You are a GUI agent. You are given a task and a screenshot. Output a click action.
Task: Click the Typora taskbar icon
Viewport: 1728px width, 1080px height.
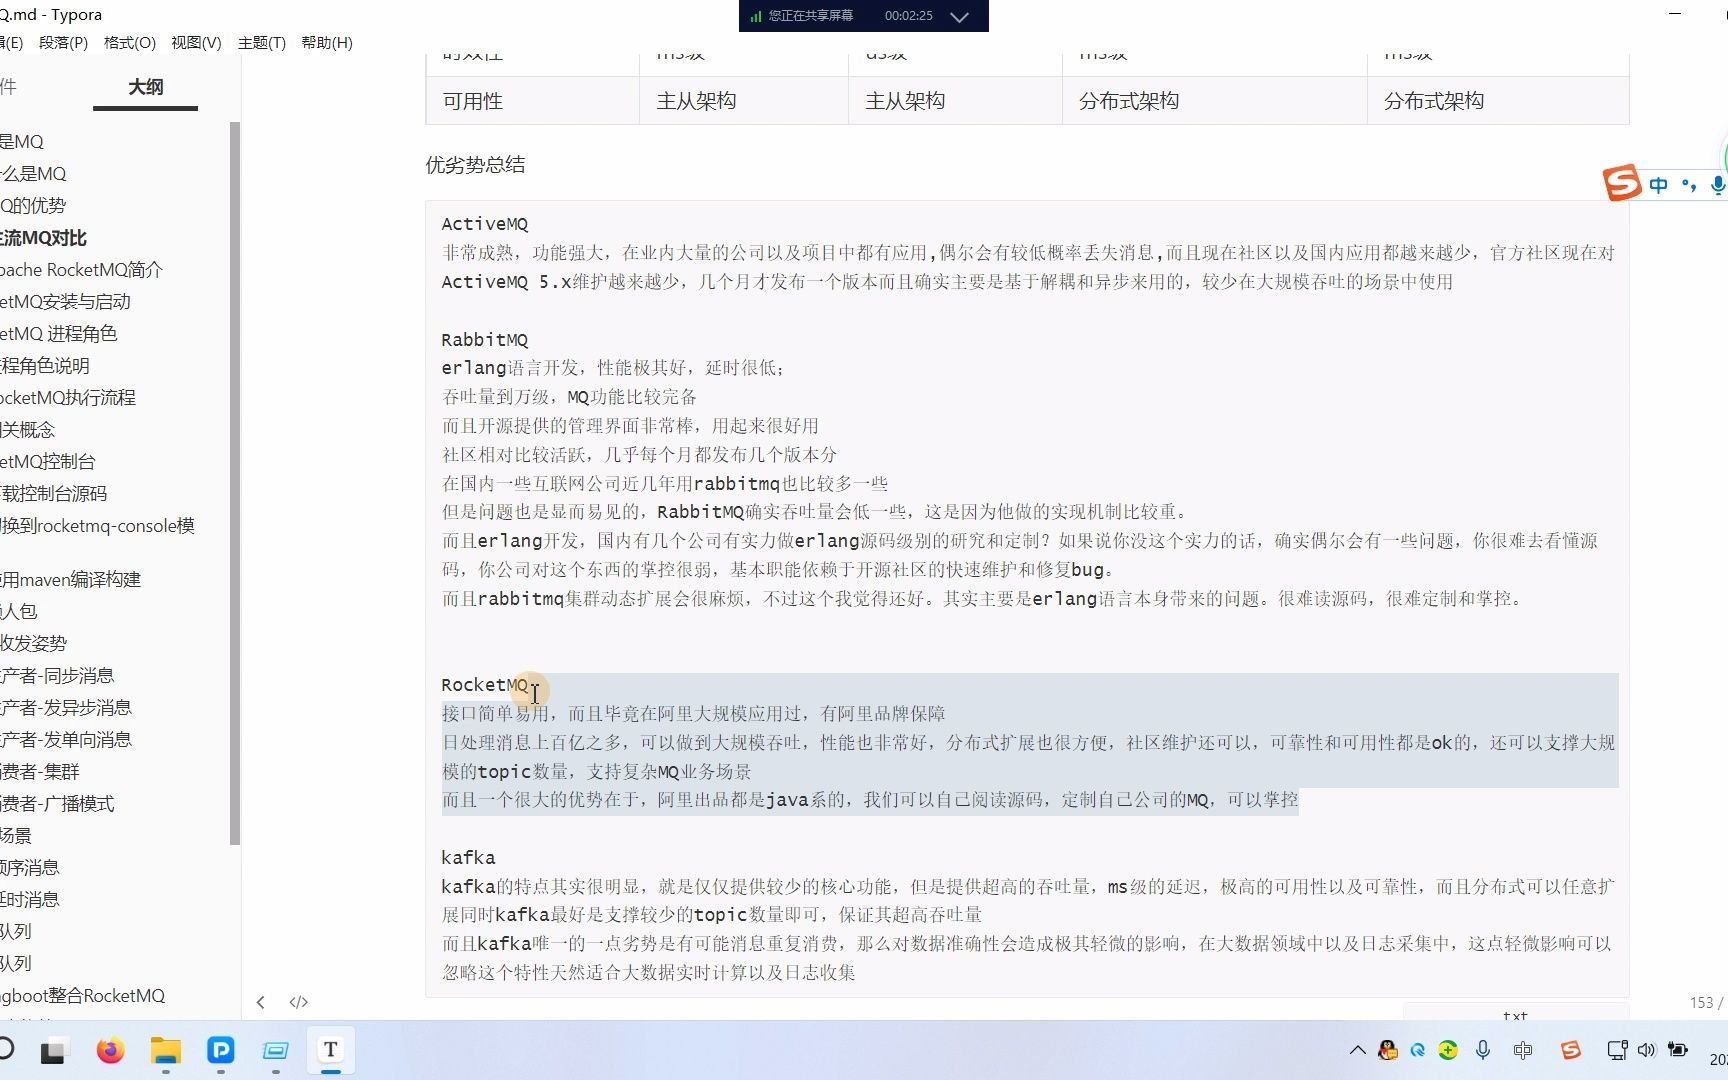pos(330,1050)
